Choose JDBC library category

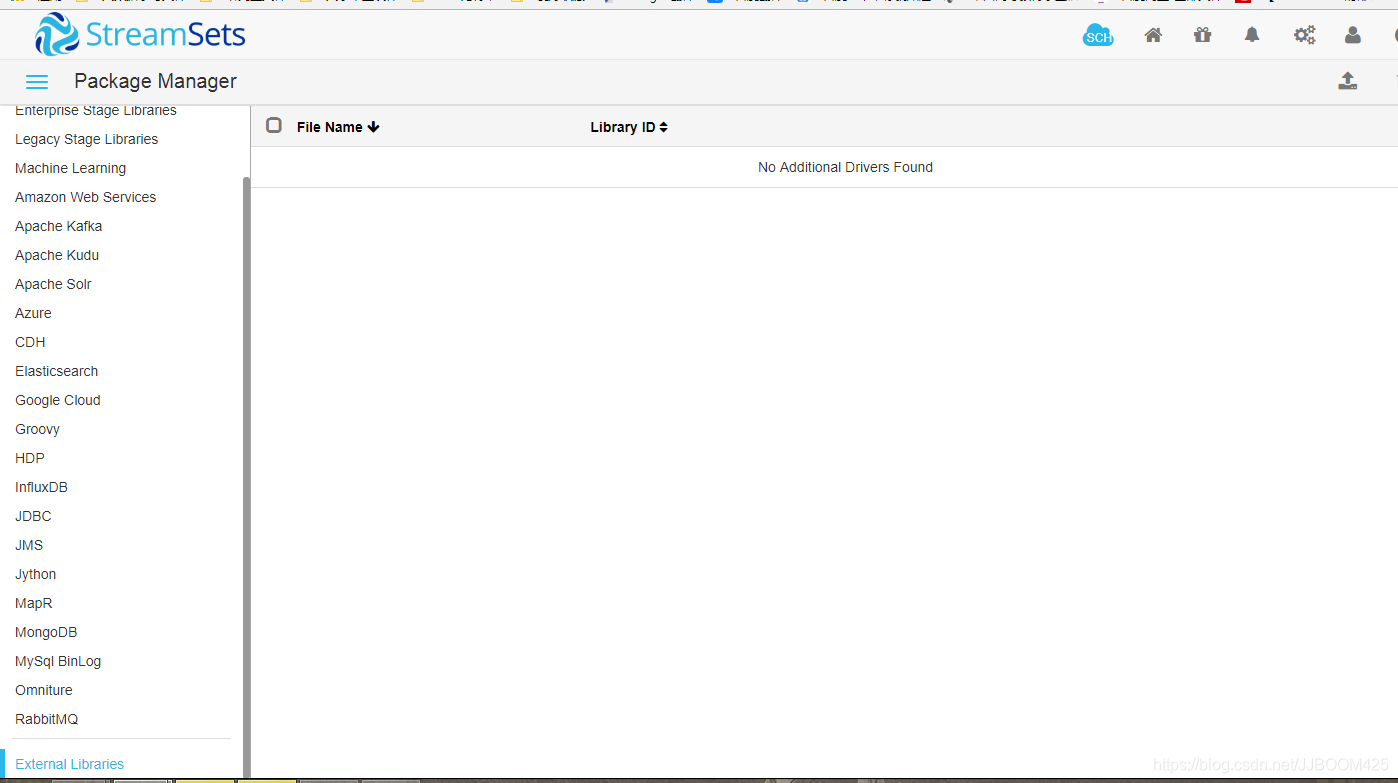click(x=33, y=516)
